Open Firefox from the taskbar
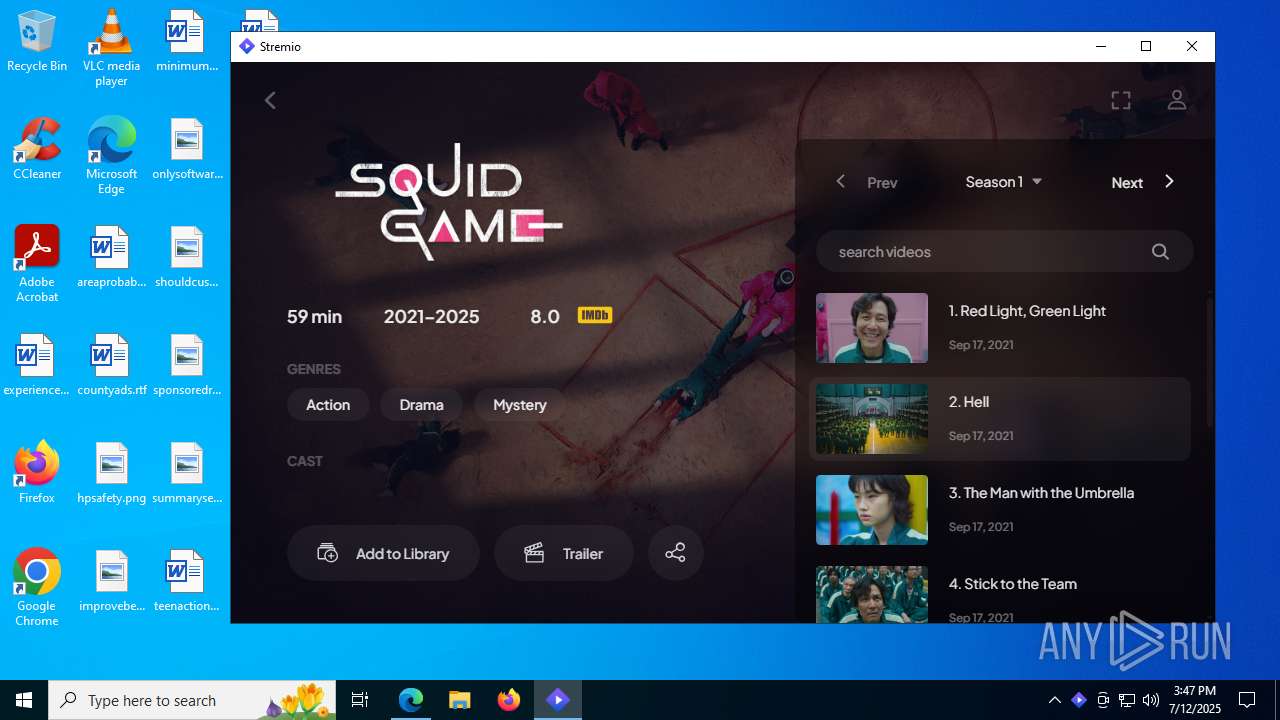This screenshot has height=720, width=1280. click(x=508, y=700)
